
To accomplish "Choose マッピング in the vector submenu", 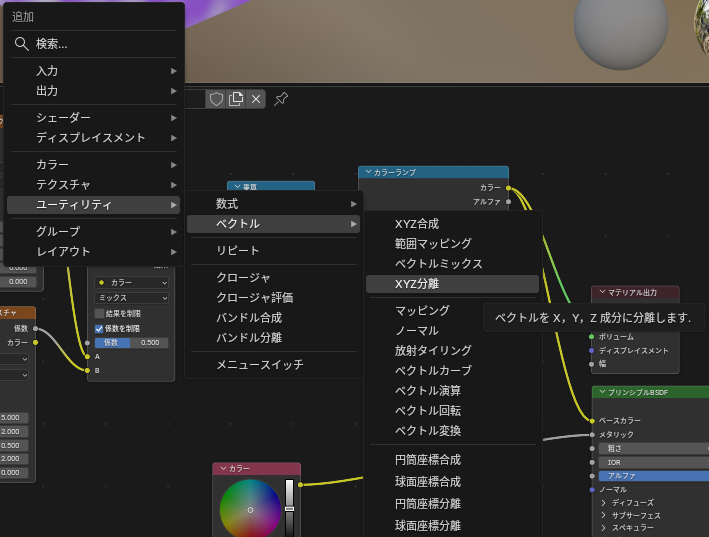I will [422, 311].
